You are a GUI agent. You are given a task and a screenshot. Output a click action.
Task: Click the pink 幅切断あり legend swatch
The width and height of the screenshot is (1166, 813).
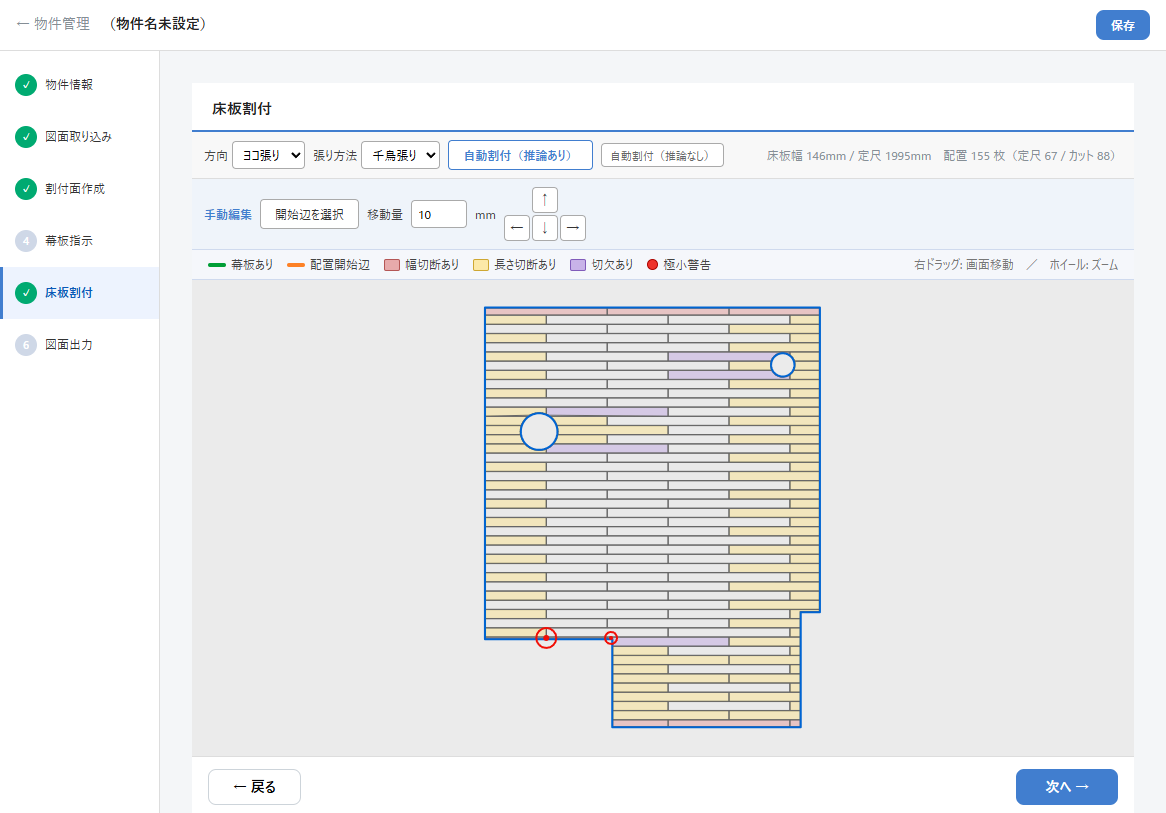[x=392, y=265]
